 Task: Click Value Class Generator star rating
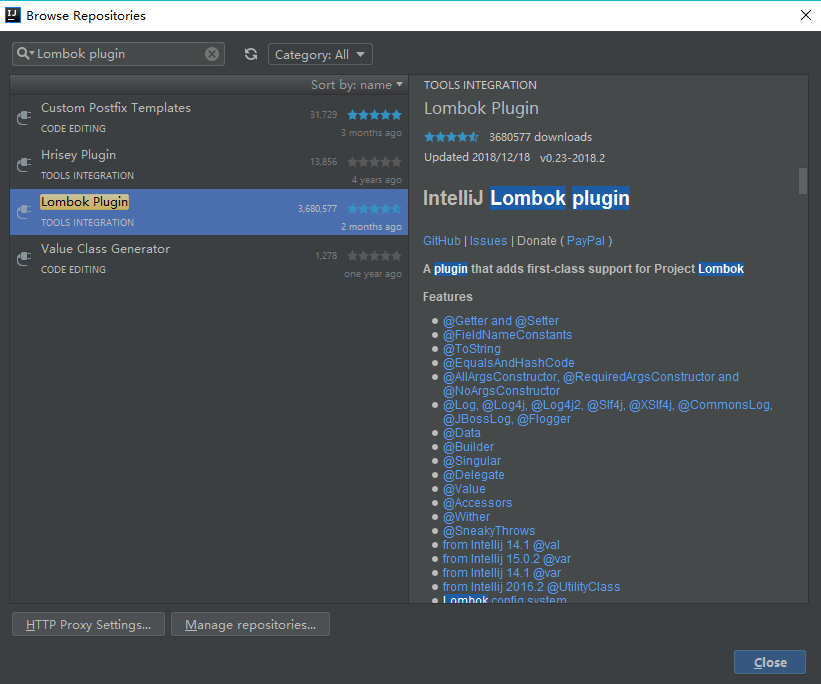click(x=374, y=256)
